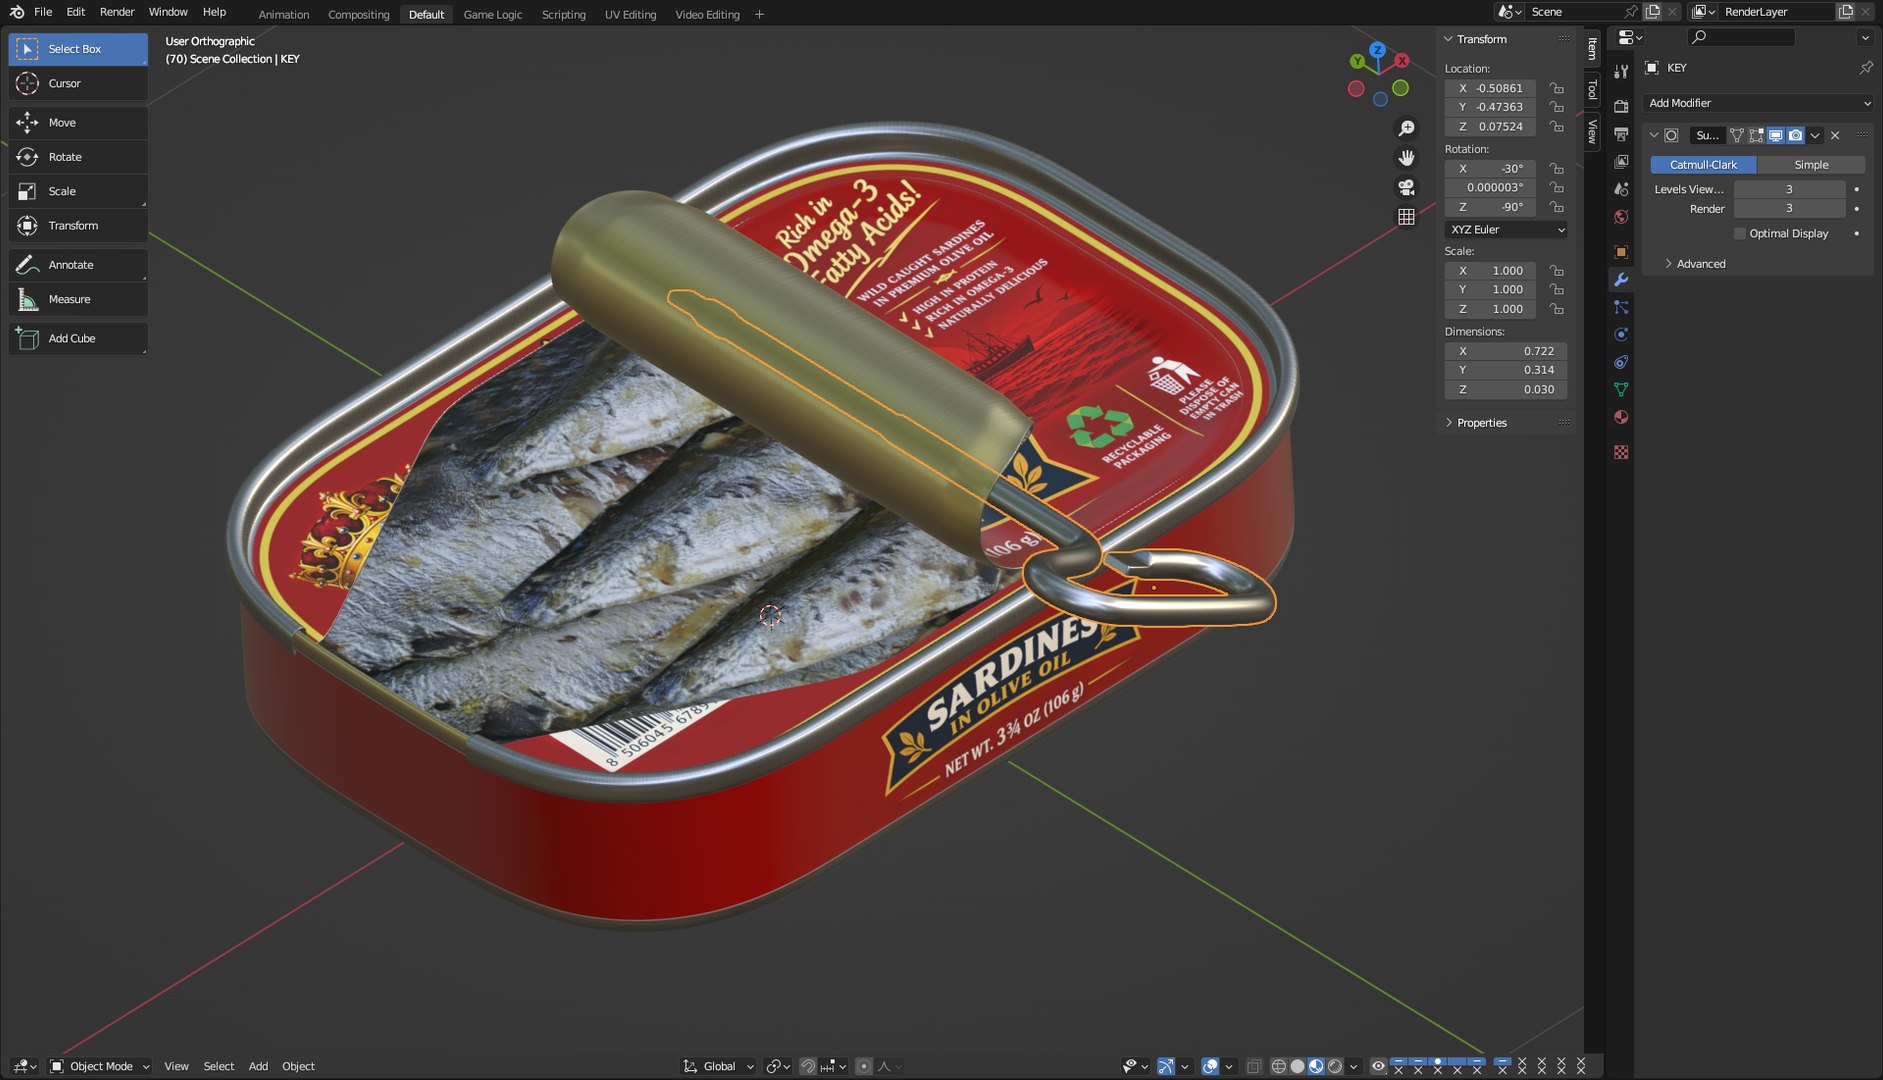Open the File menu
The width and height of the screenshot is (1883, 1080).
click(43, 12)
